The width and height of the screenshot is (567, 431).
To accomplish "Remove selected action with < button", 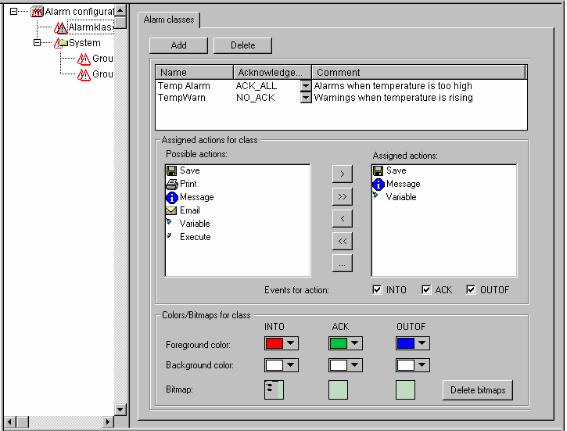I will (342, 219).
